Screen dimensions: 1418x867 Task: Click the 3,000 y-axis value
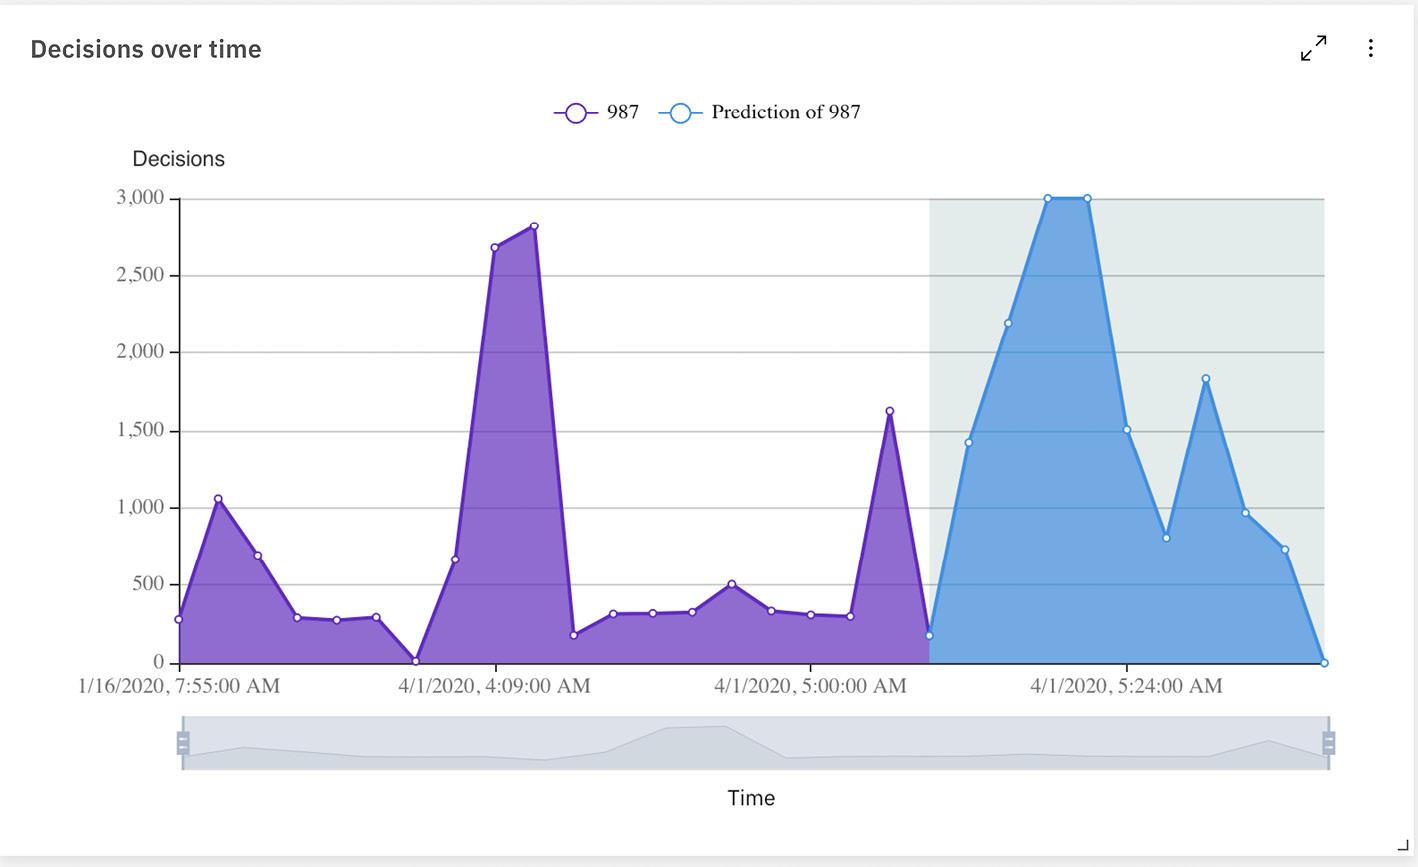pyautogui.click(x=141, y=198)
